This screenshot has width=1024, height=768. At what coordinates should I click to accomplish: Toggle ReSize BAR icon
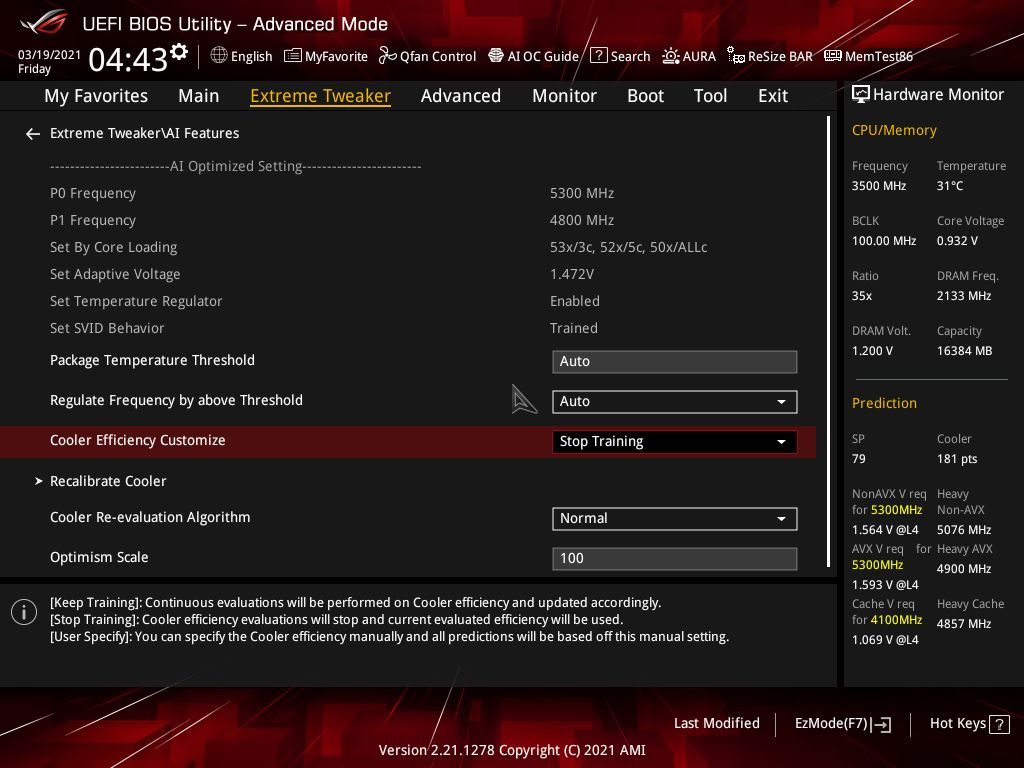736,56
